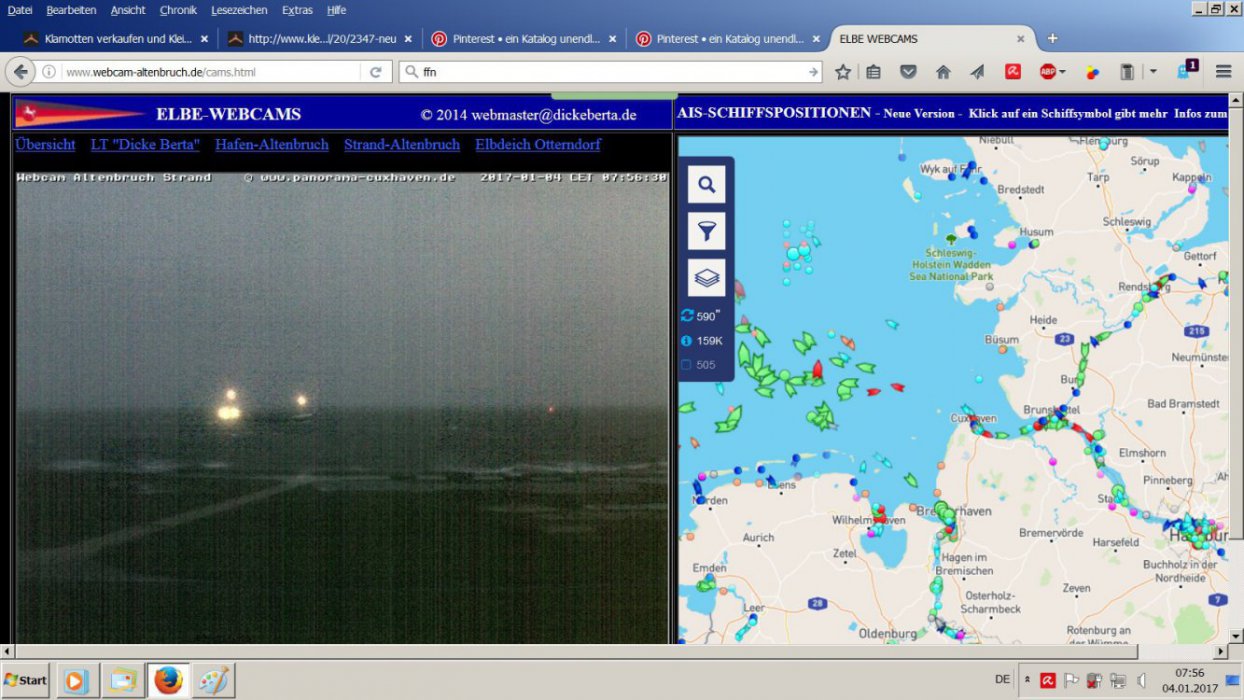Open Paint from the Windows taskbar
Image resolution: width=1244 pixels, height=700 pixels.
pyautogui.click(x=214, y=680)
